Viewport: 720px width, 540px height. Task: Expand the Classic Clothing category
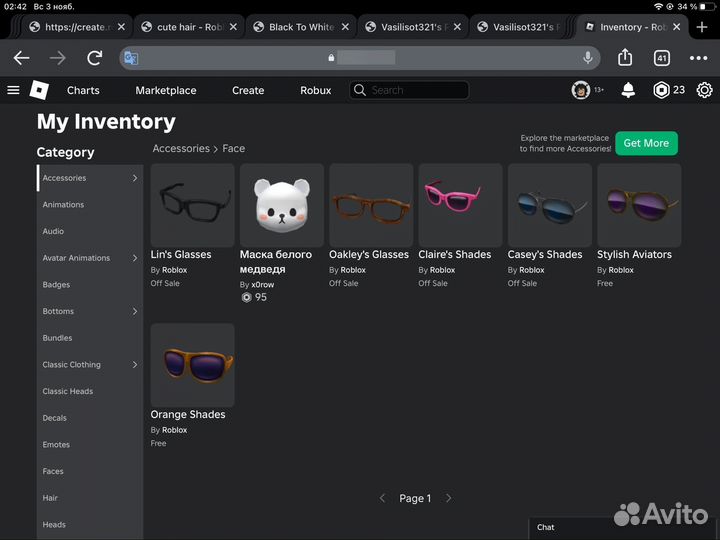pyautogui.click(x=135, y=365)
